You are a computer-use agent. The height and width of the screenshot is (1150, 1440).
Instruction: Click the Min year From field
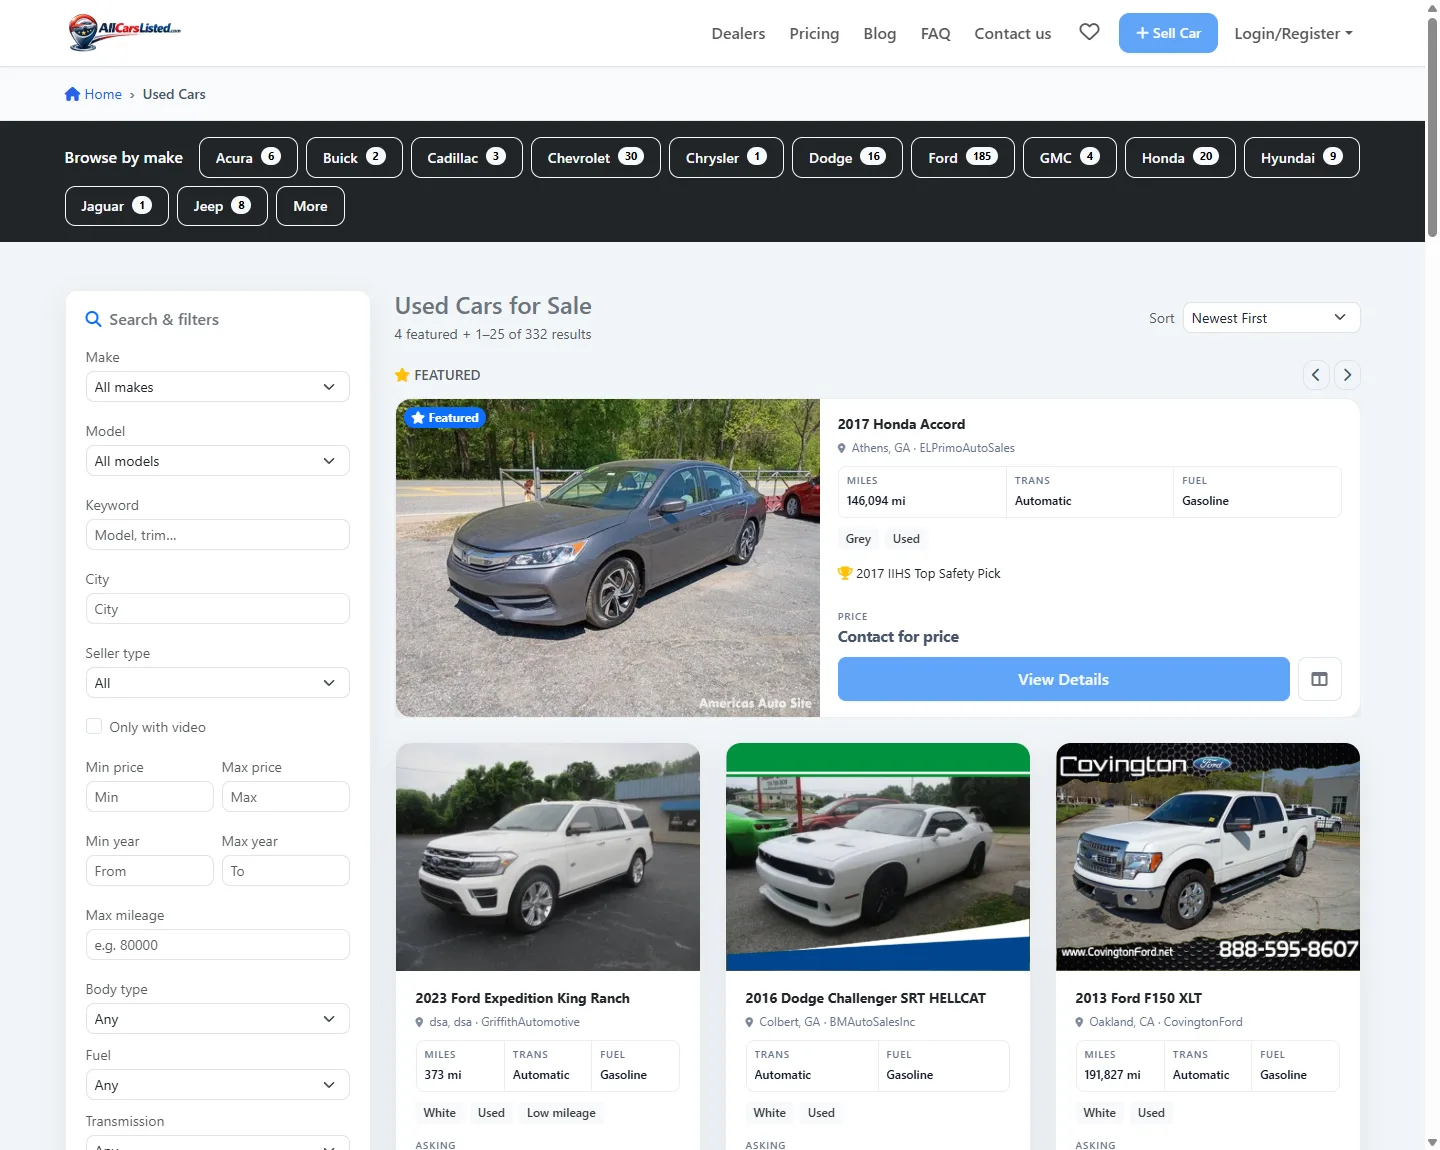tap(150, 871)
